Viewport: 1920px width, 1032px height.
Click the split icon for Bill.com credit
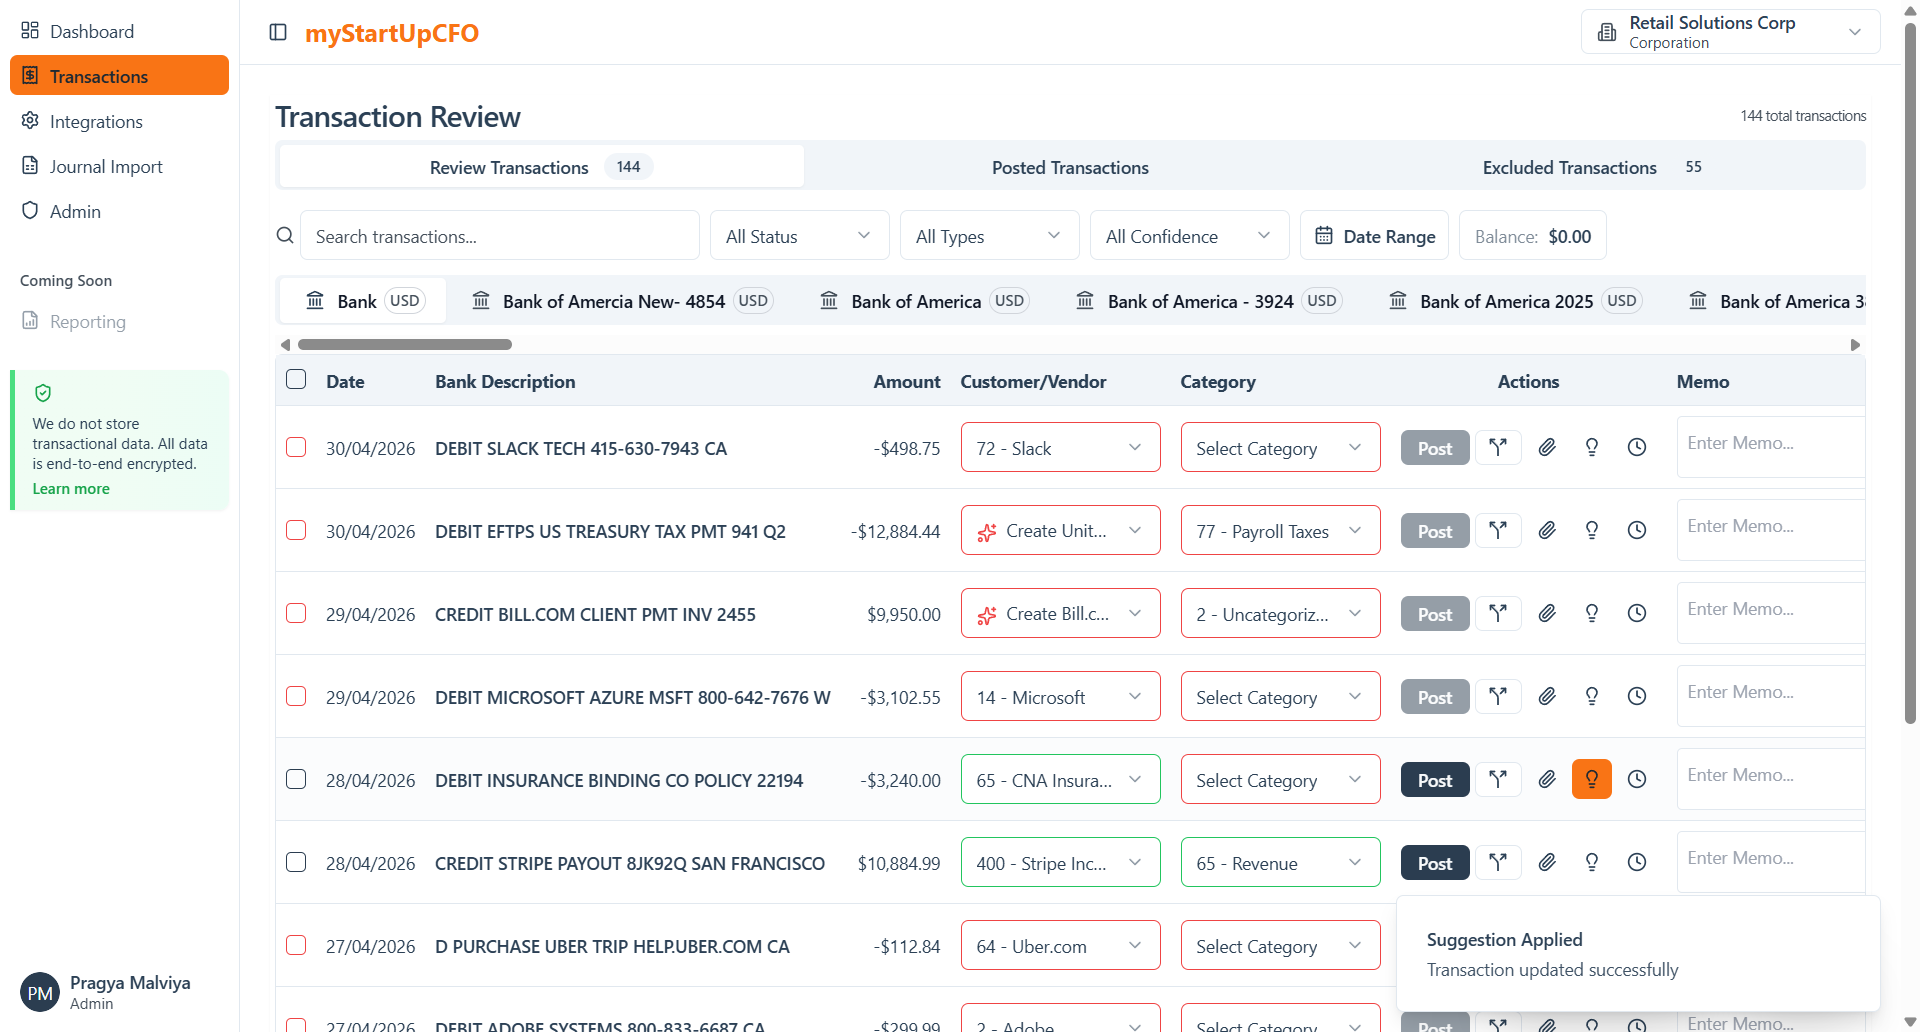[1497, 614]
